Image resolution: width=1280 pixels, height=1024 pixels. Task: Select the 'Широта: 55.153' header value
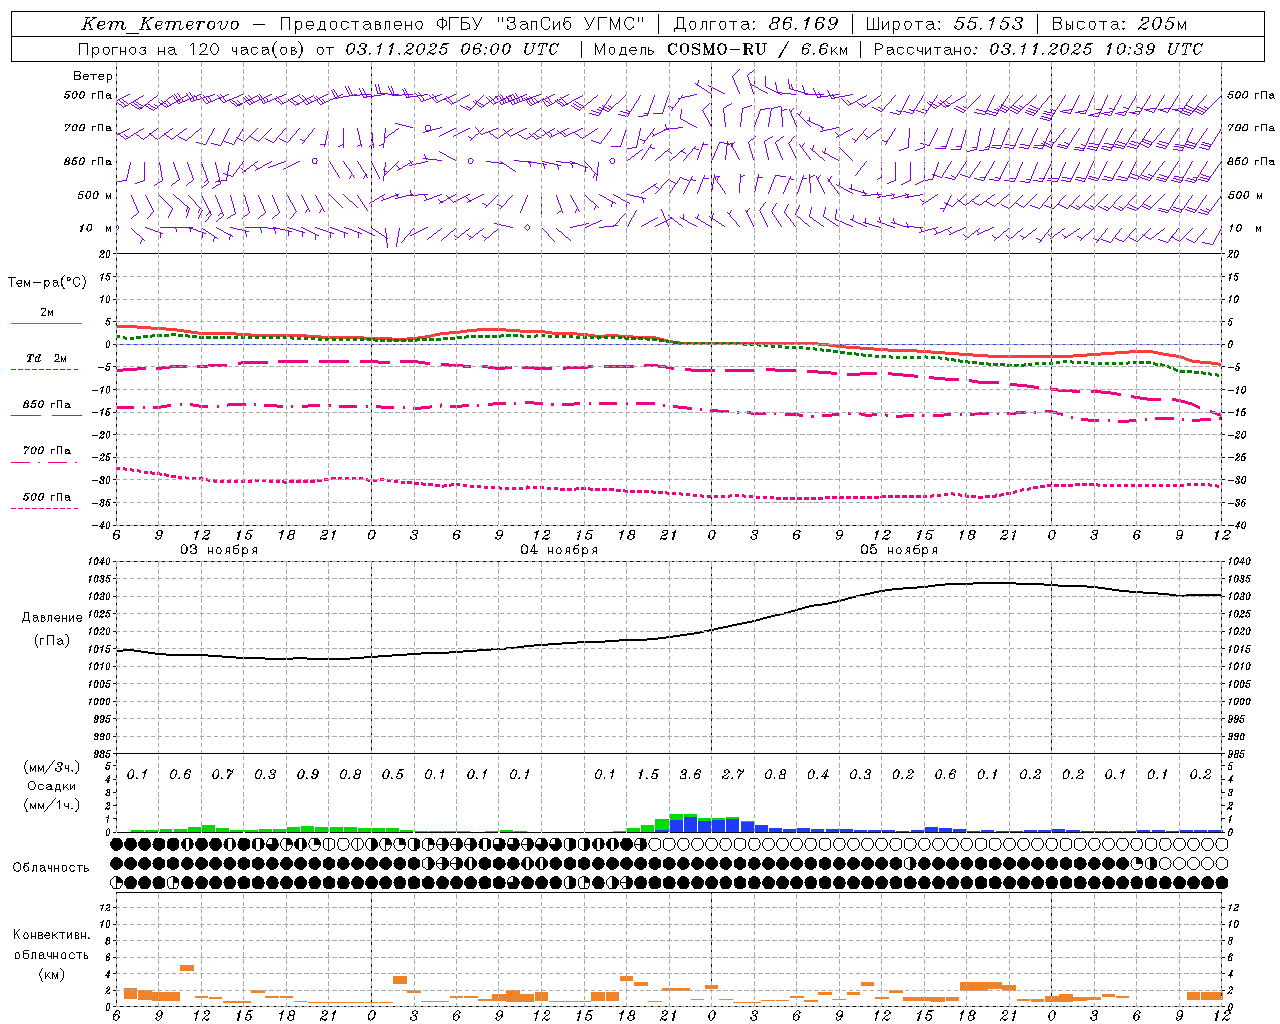(x=945, y=24)
